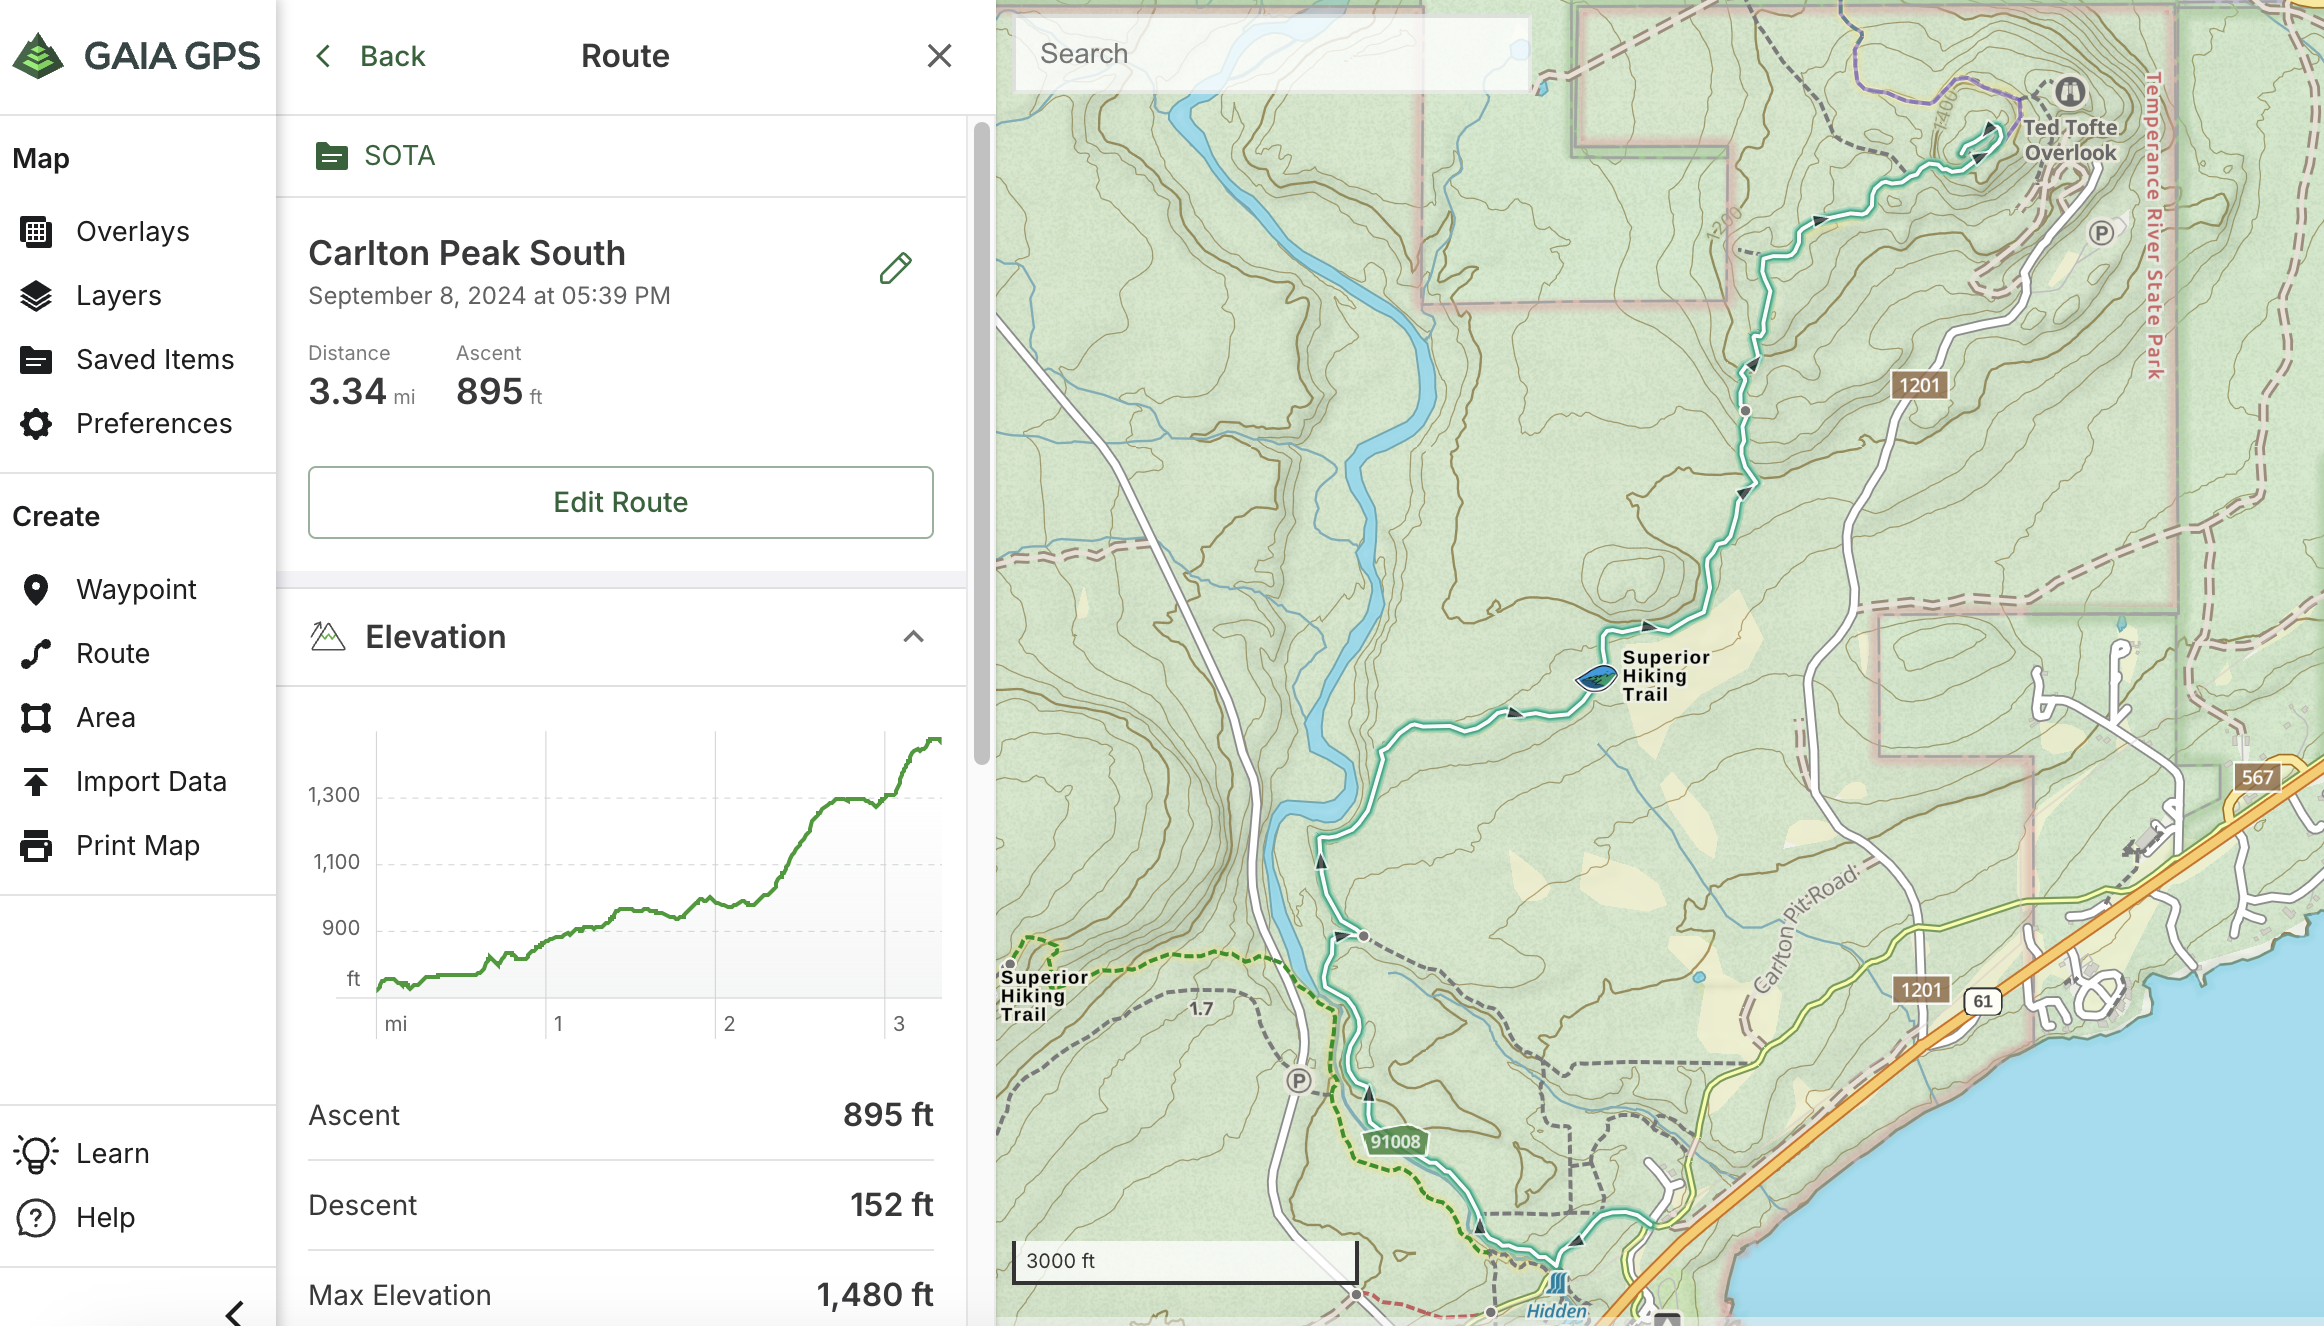Image resolution: width=2324 pixels, height=1326 pixels.
Task: Click the Print Map printer icon
Action: pyautogui.click(x=36, y=846)
